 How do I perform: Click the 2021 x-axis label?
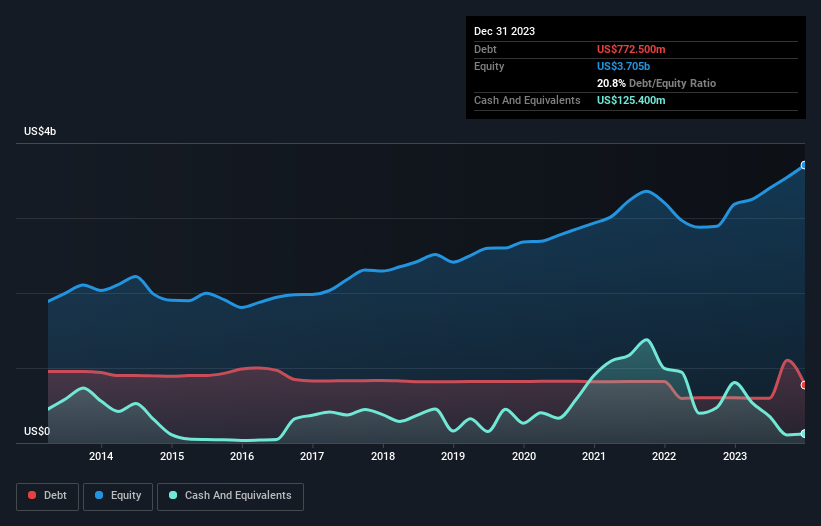coord(594,456)
